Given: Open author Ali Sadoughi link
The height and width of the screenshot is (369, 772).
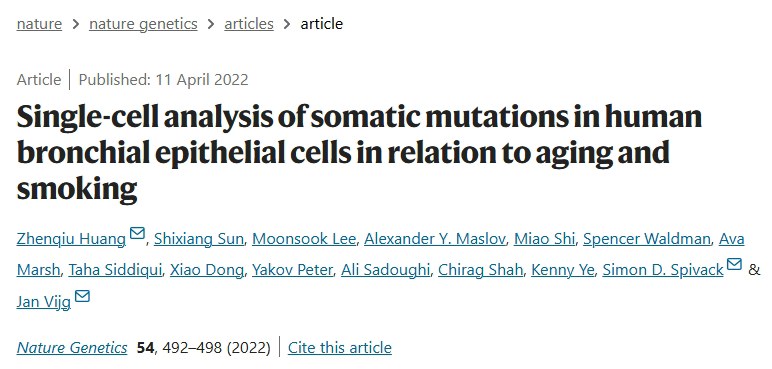Looking at the screenshot, I should pyautogui.click(x=386, y=270).
